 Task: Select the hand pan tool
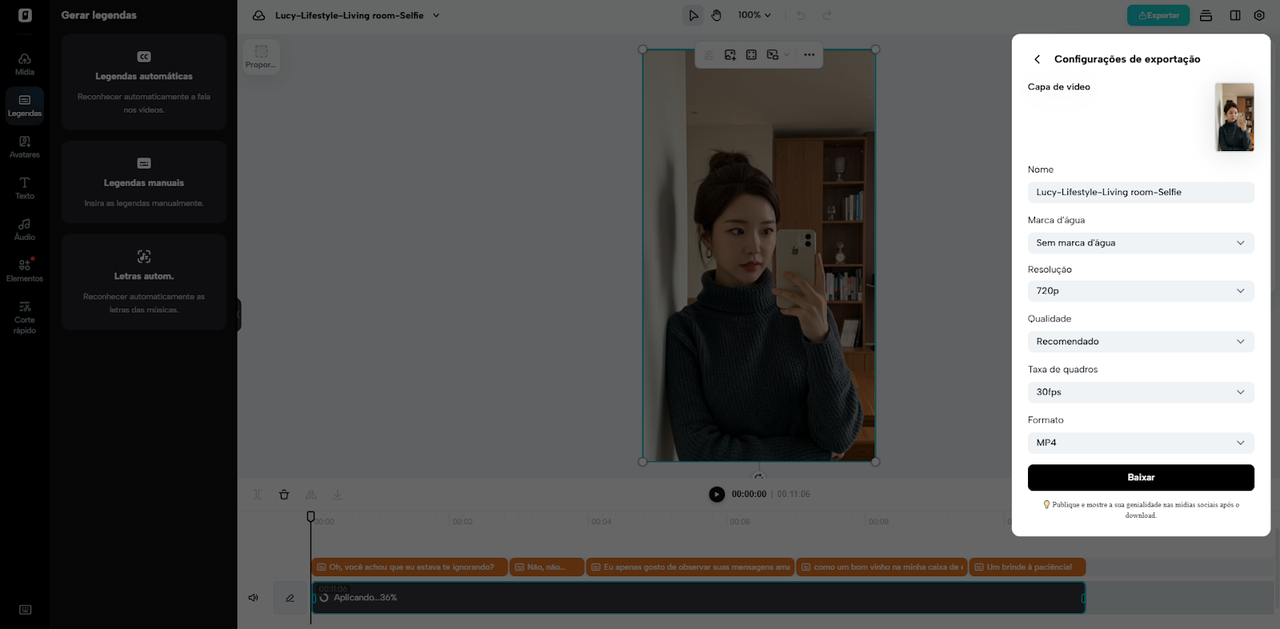pos(716,15)
